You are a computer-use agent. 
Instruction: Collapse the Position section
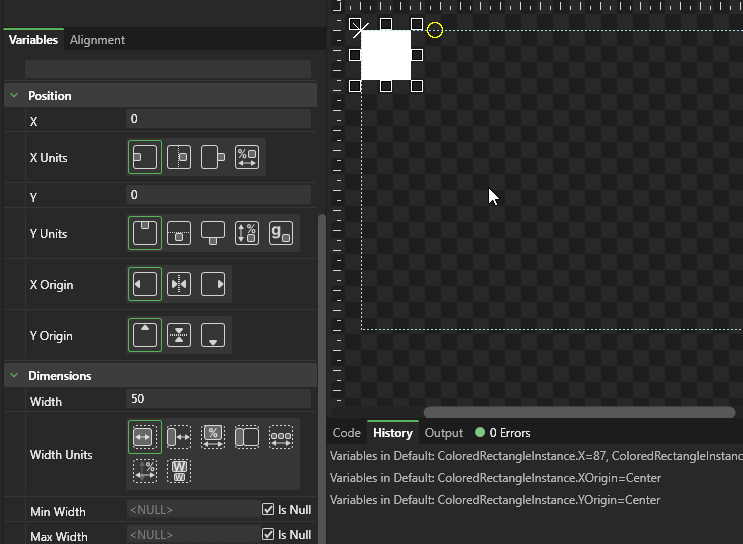point(15,96)
